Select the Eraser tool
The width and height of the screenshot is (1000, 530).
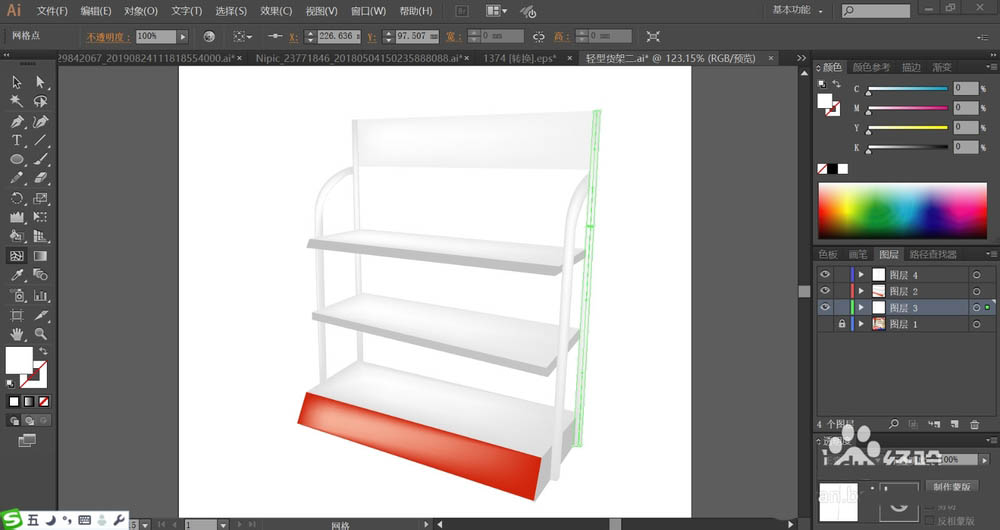40,179
